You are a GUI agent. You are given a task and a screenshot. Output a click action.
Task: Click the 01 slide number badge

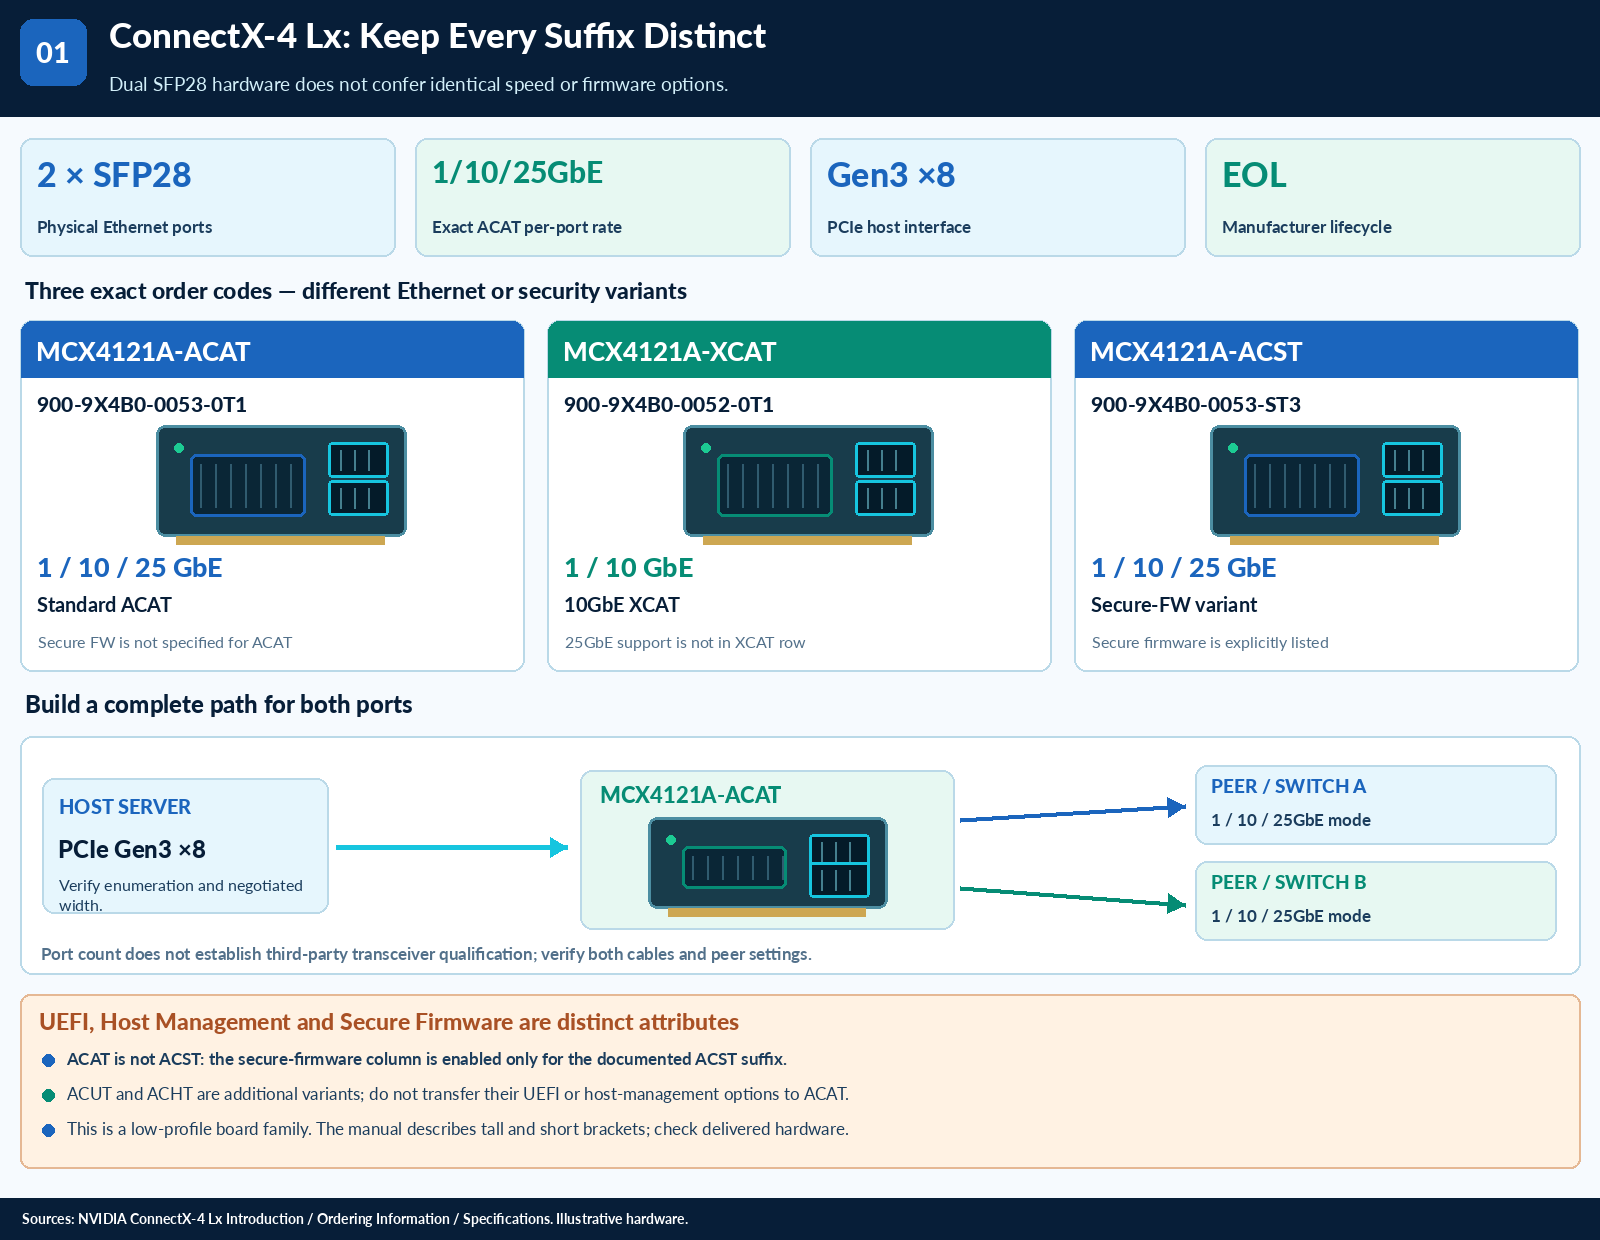tap(53, 52)
